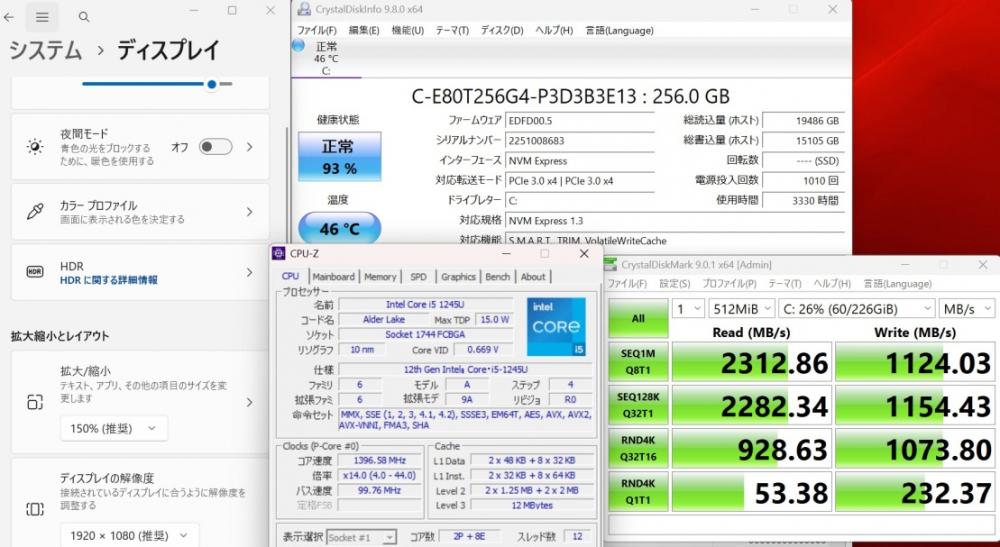1000x547 pixels.
Task: Run the RND4K Q32T16 test
Action: tap(638, 448)
